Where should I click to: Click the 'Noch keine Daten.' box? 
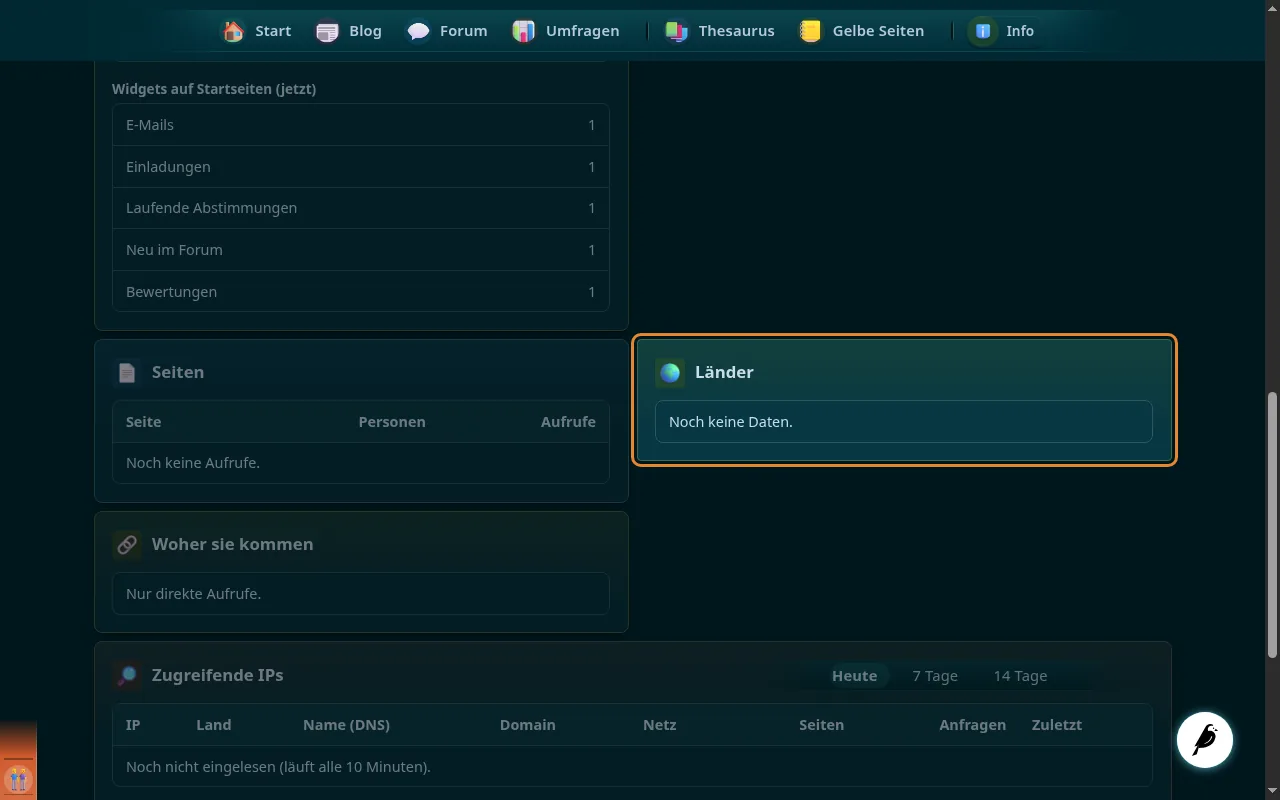coord(904,422)
